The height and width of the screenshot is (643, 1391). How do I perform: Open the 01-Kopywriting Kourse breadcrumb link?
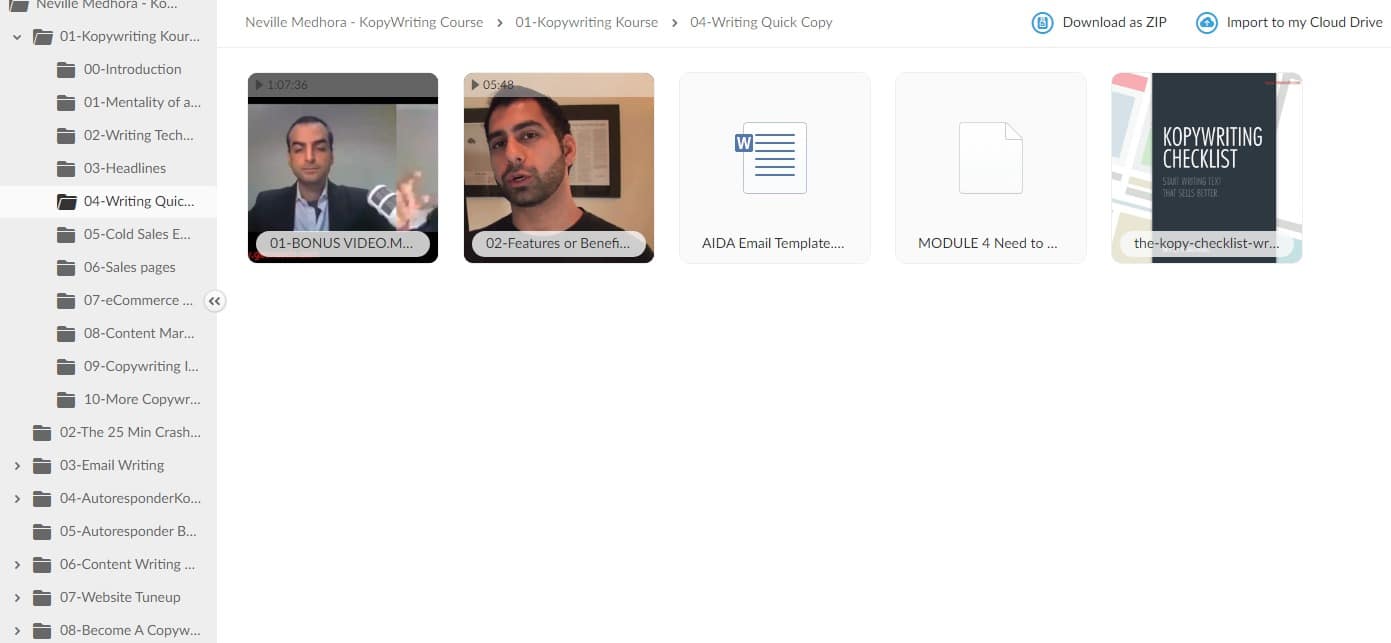(587, 22)
